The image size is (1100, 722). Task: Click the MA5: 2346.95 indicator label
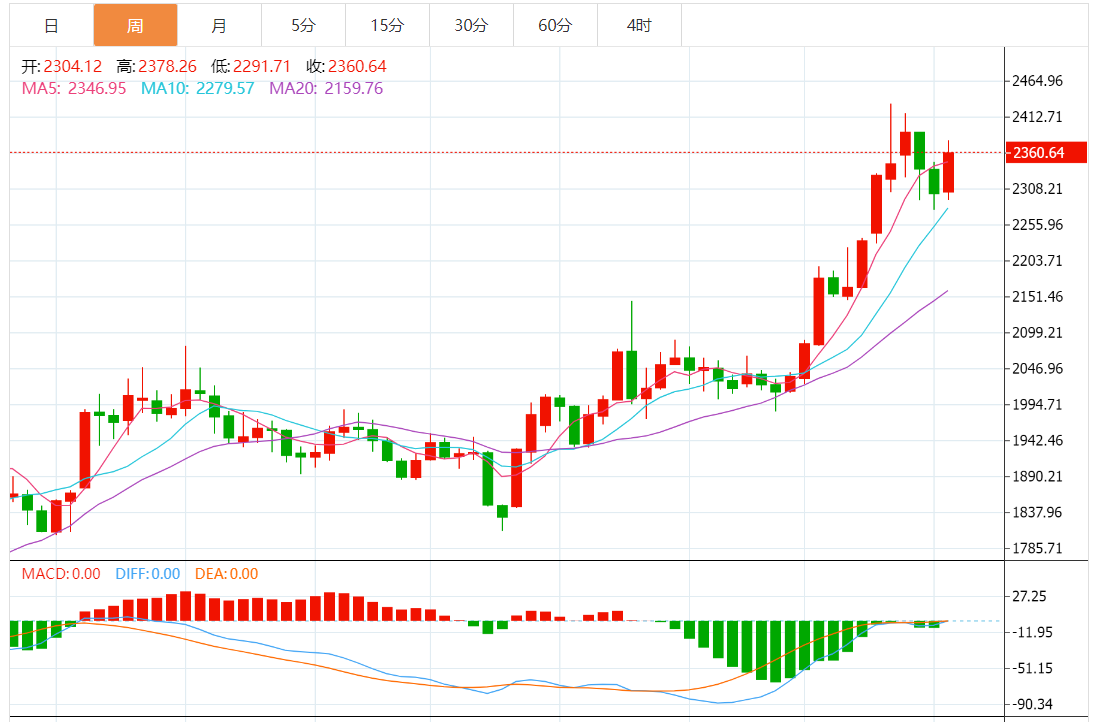click(x=74, y=88)
